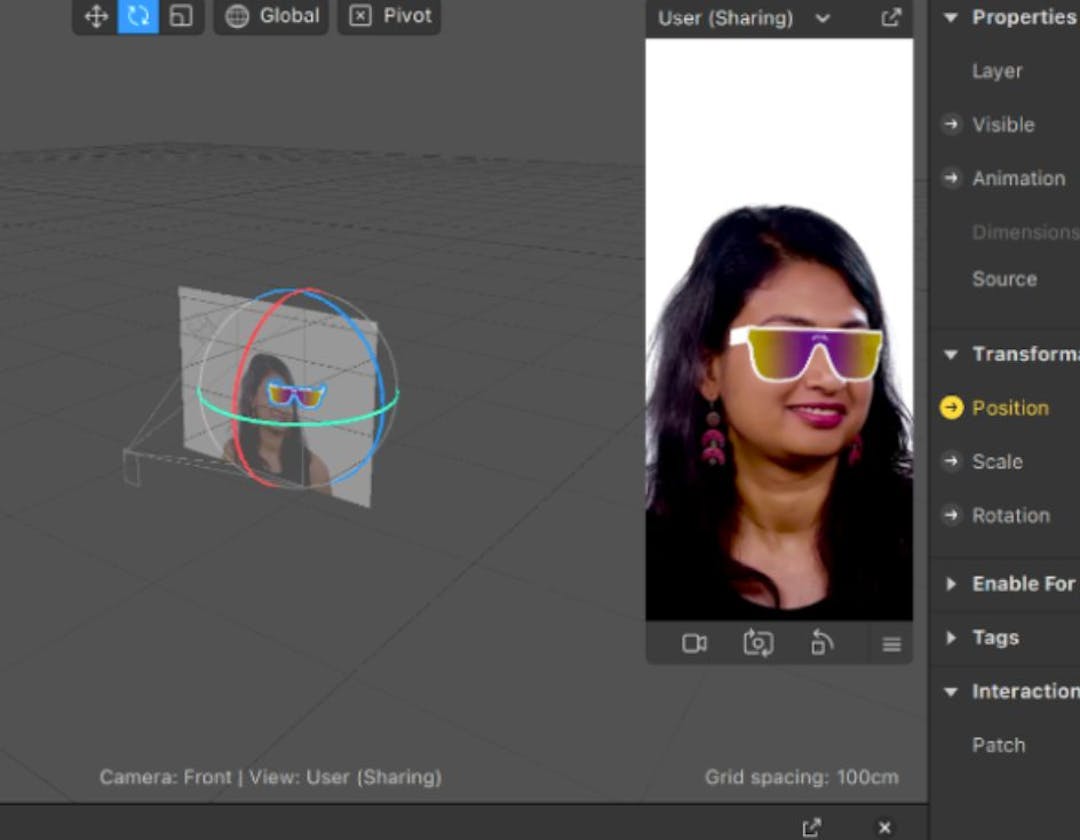Collapse the Transformations section

949,353
